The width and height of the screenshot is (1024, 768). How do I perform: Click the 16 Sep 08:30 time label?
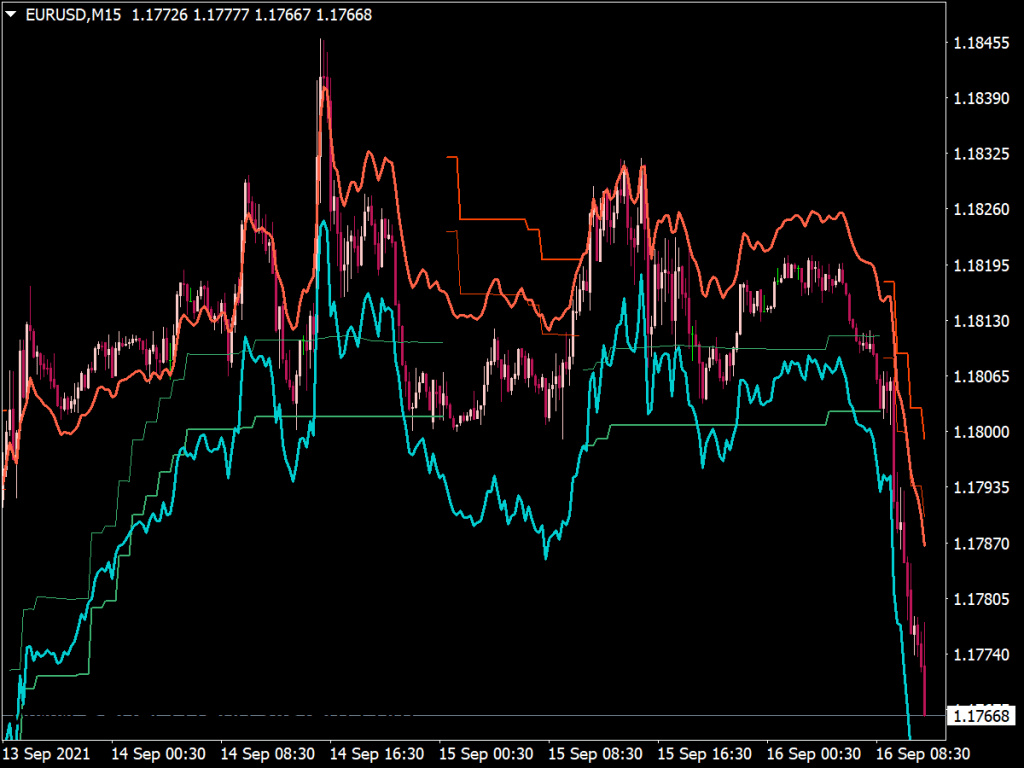pyautogui.click(x=922, y=754)
